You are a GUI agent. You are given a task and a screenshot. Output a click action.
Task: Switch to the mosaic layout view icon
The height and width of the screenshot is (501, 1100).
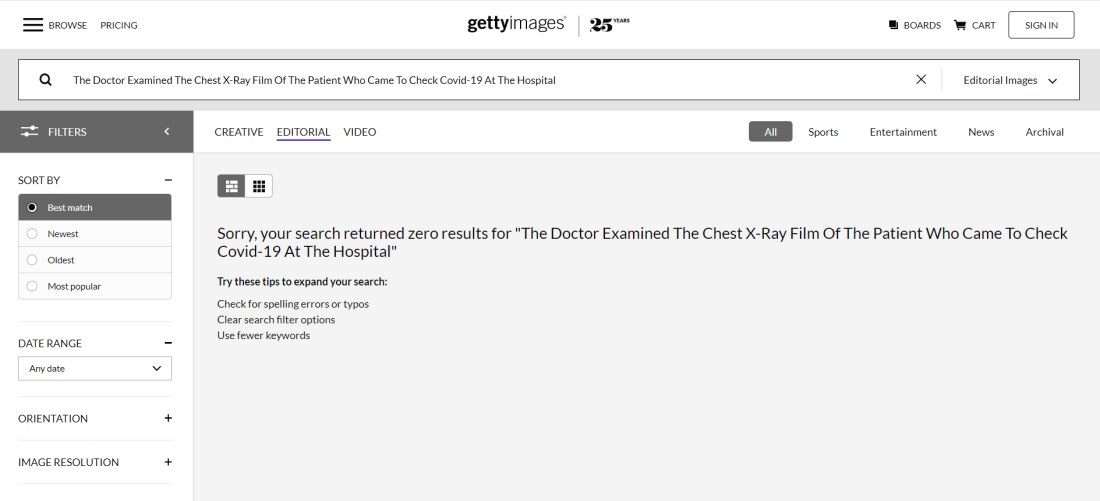pos(232,186)
